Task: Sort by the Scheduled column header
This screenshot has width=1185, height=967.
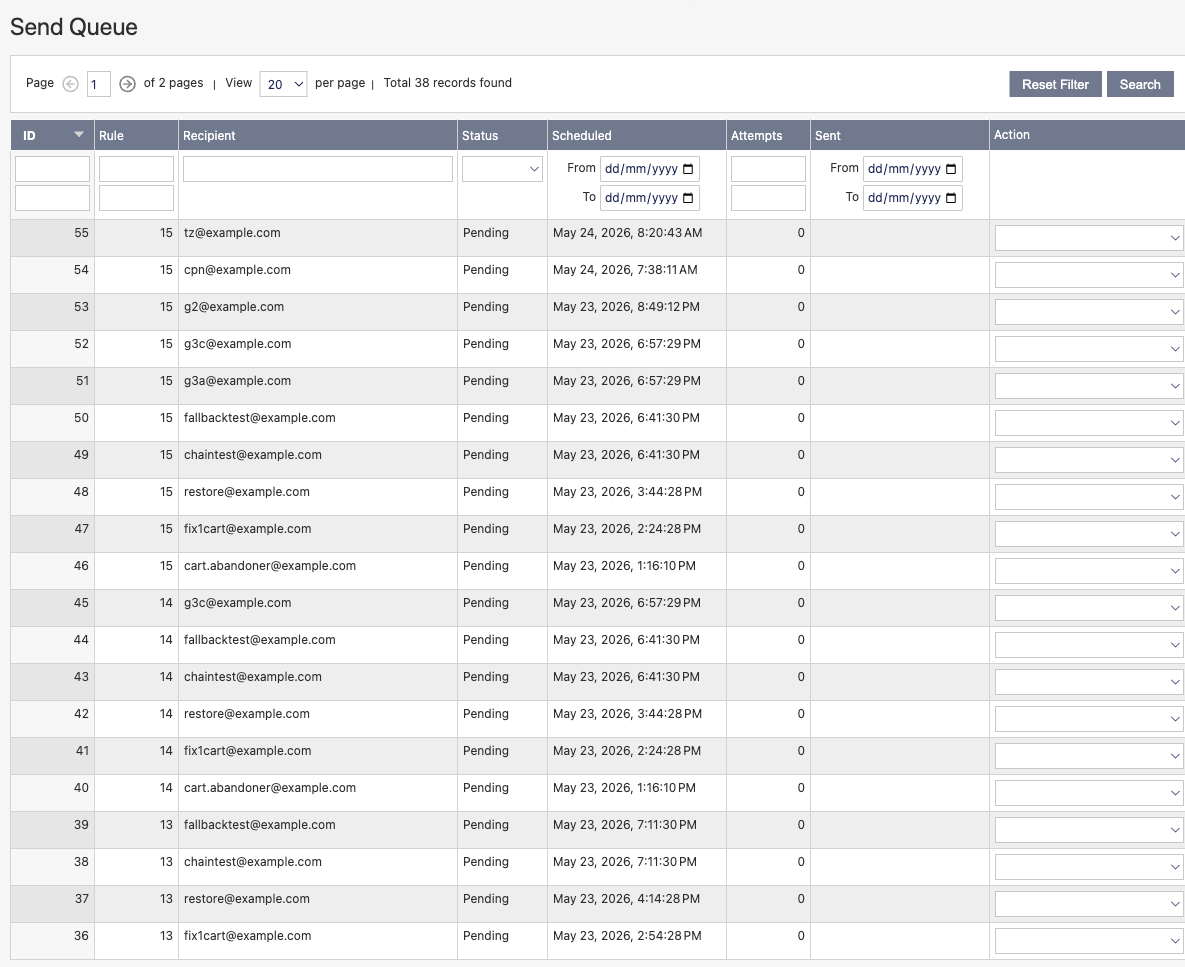Action: pos(636,135)
